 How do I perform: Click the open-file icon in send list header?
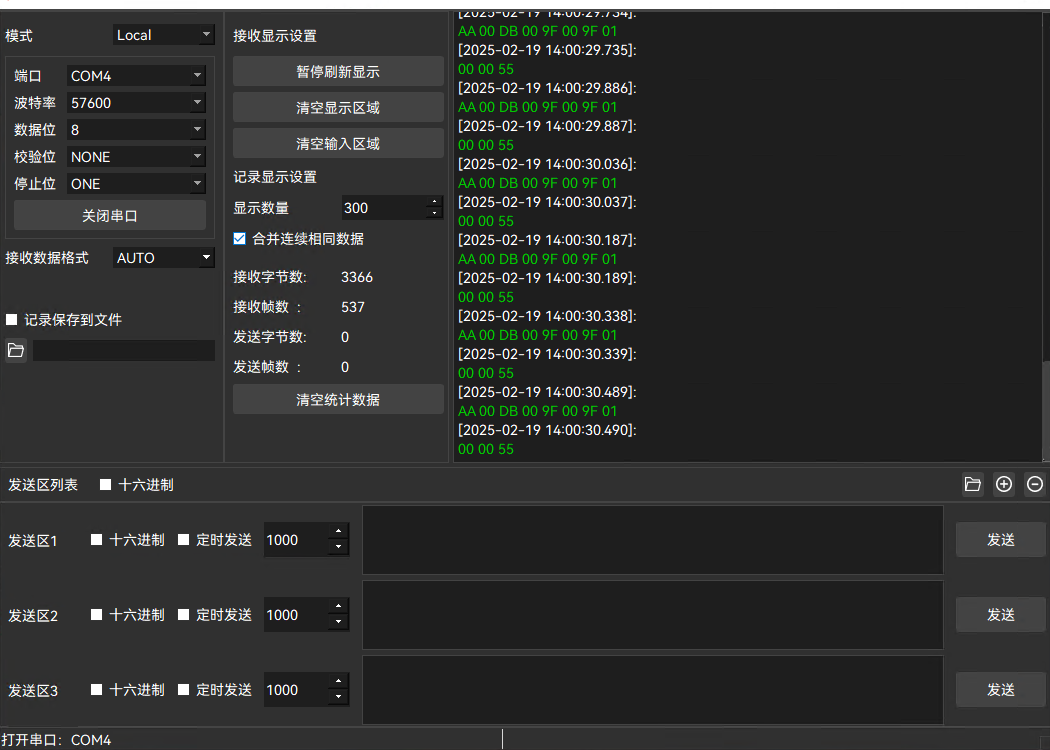(x=972, y=485)
